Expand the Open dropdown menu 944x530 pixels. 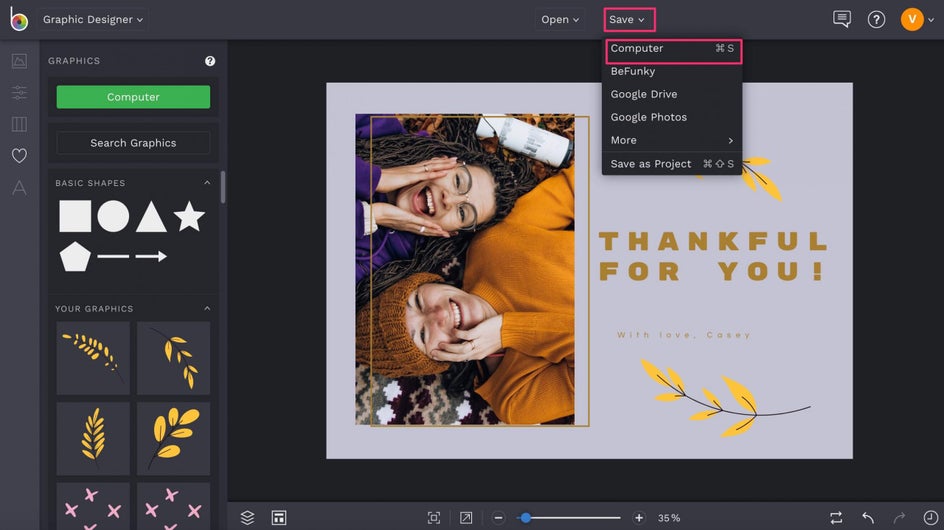click(x=560, y=19)
